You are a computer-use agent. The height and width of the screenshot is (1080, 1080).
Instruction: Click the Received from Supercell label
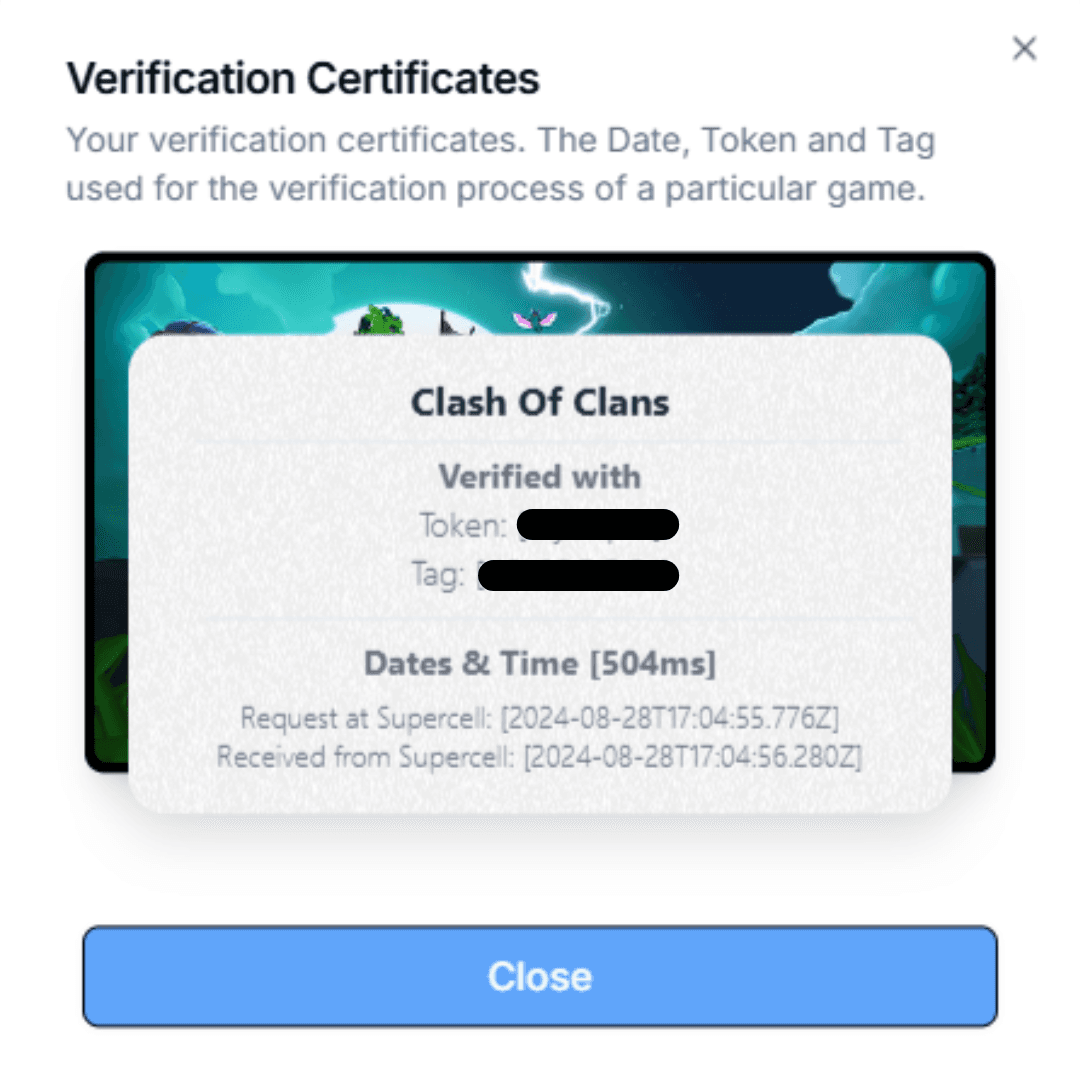[365, 756]
